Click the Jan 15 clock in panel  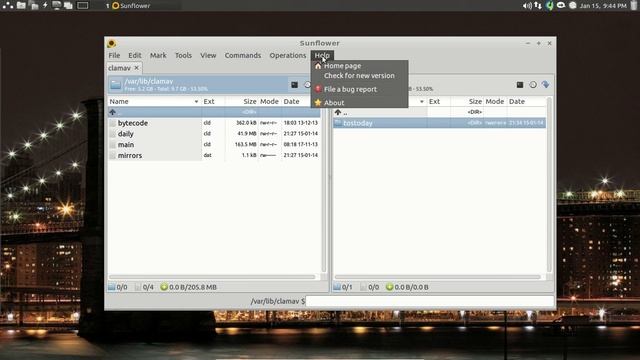coord(603,6)
